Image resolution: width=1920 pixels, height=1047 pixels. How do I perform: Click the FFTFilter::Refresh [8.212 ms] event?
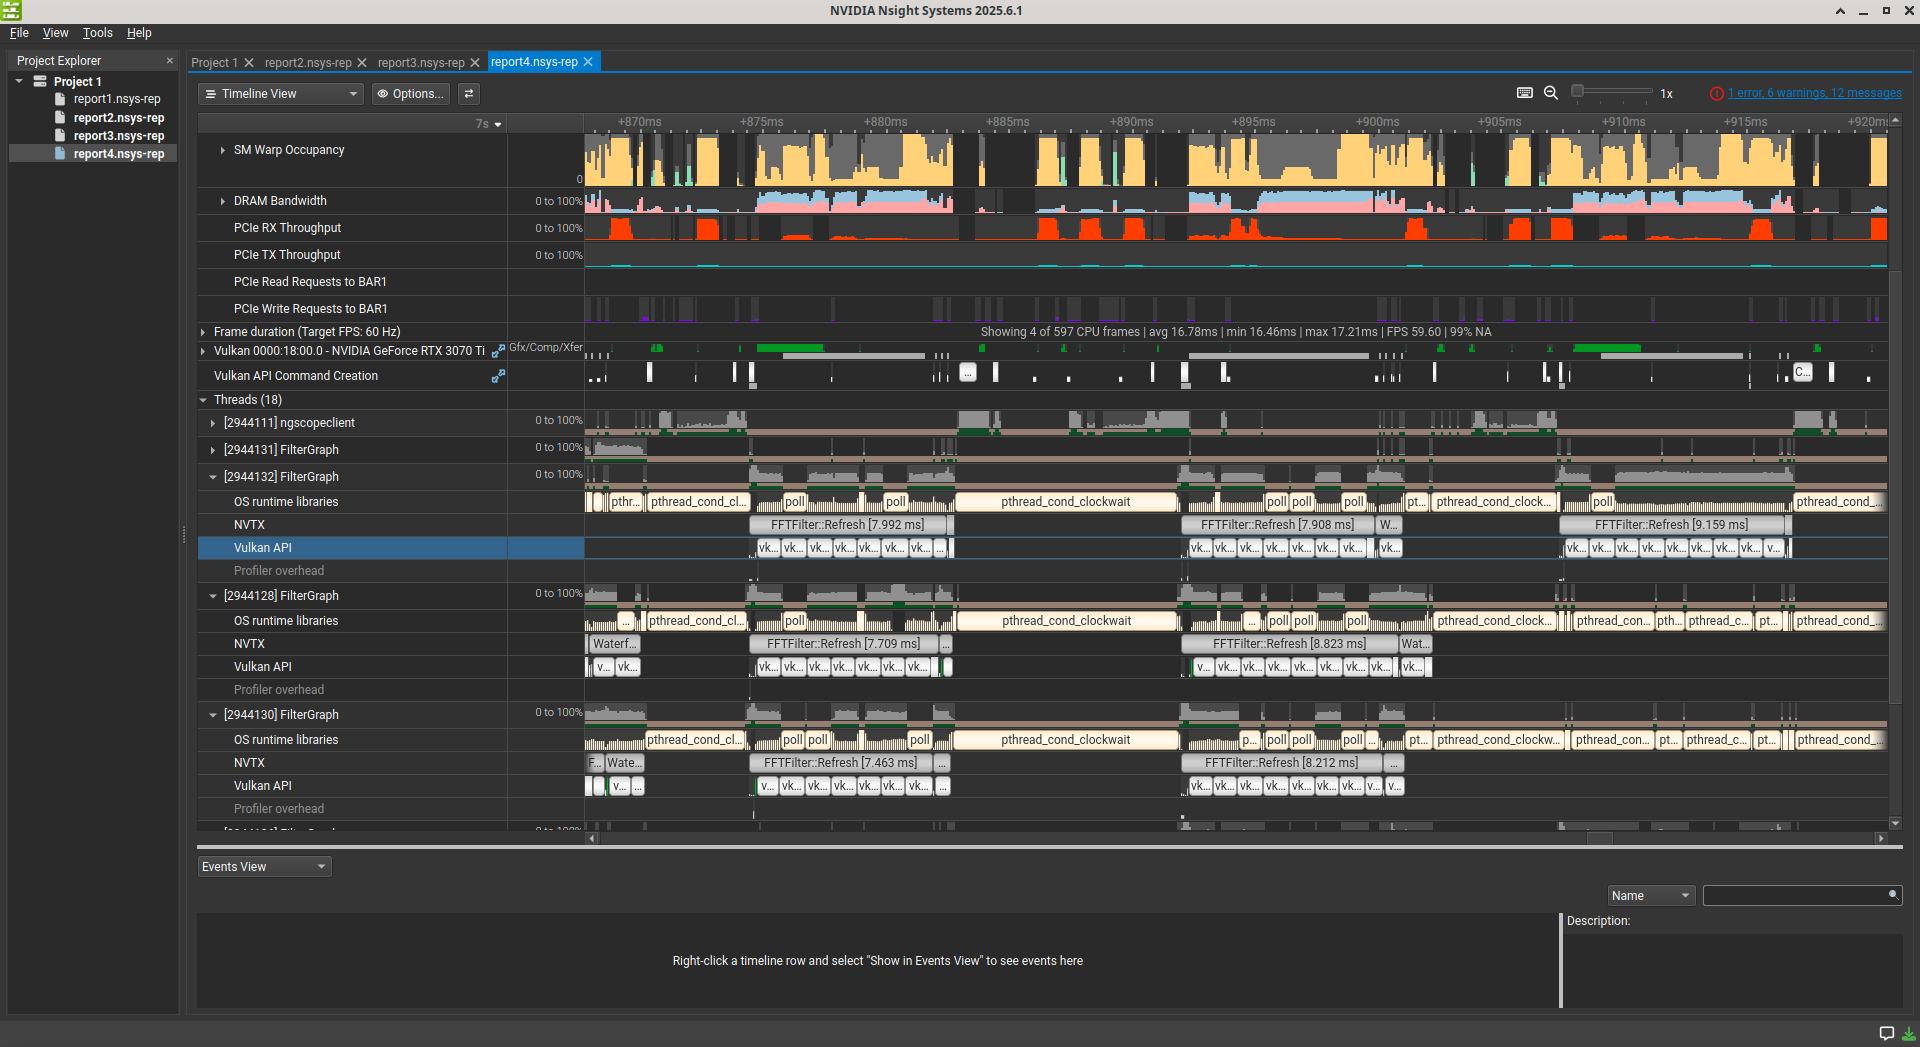tap(1281, 763)
